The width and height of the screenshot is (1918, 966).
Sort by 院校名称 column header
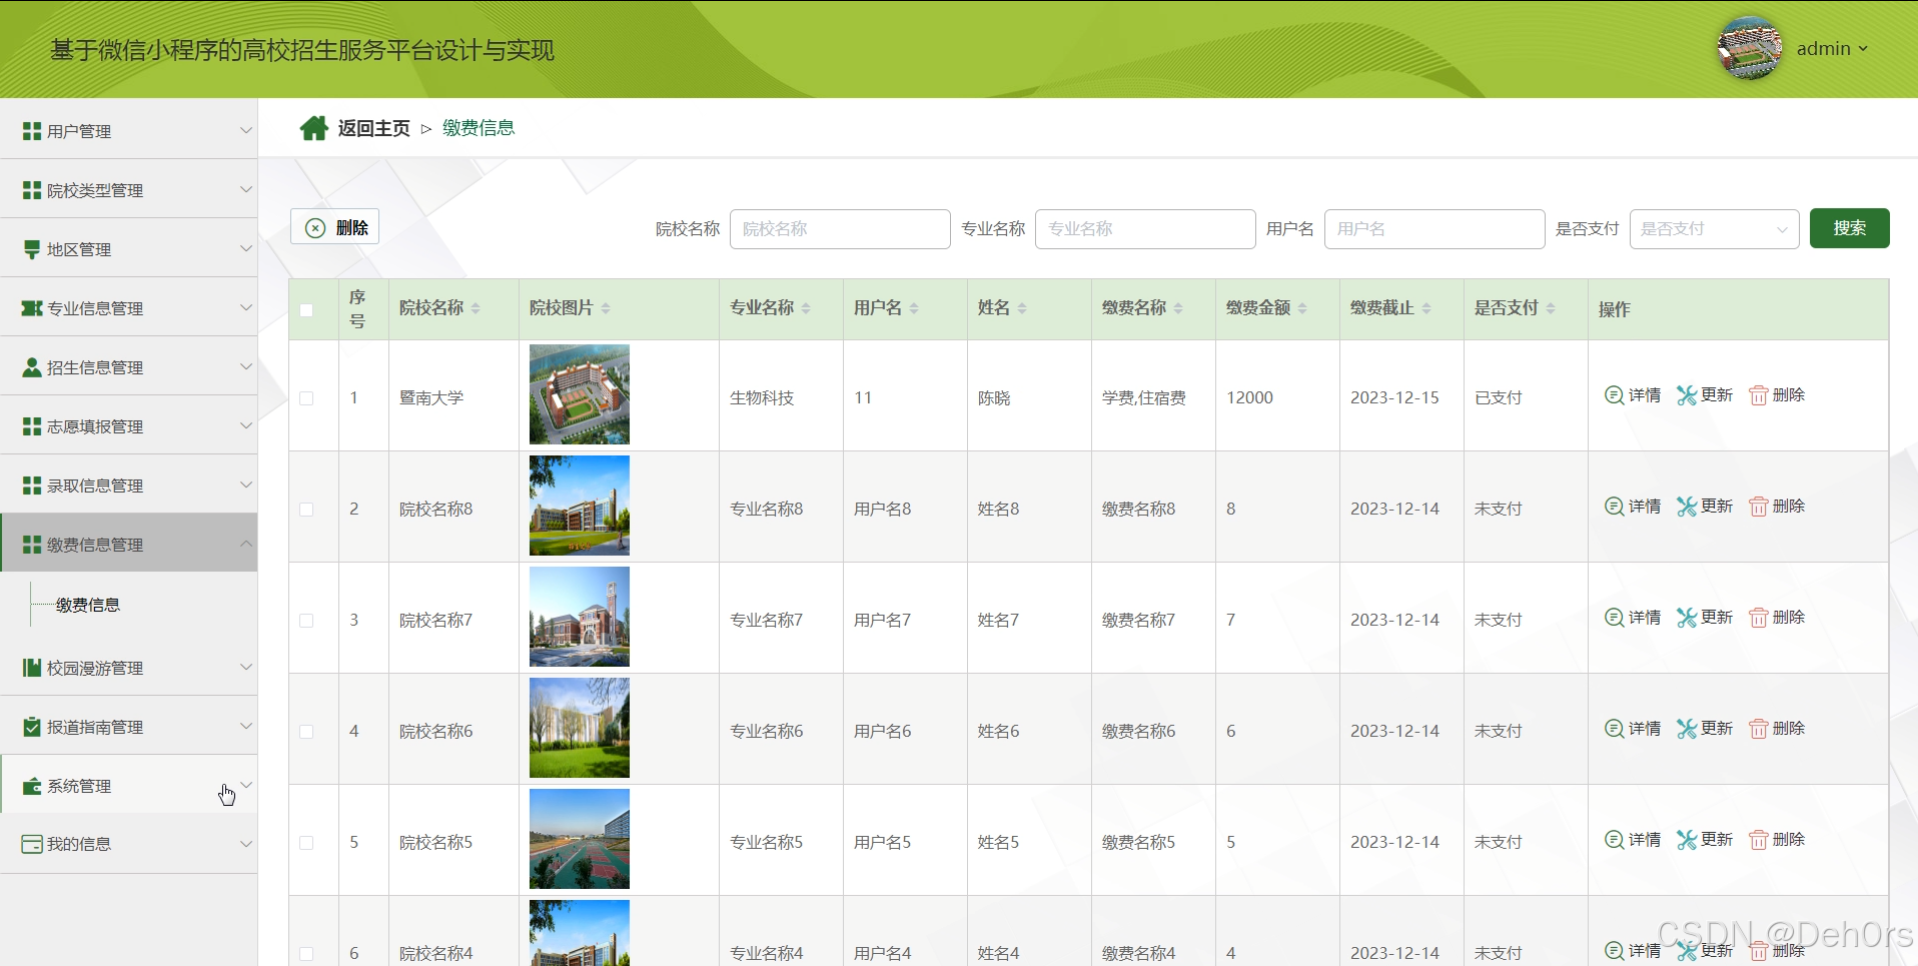pyautogui.click(x=439, y=308)
